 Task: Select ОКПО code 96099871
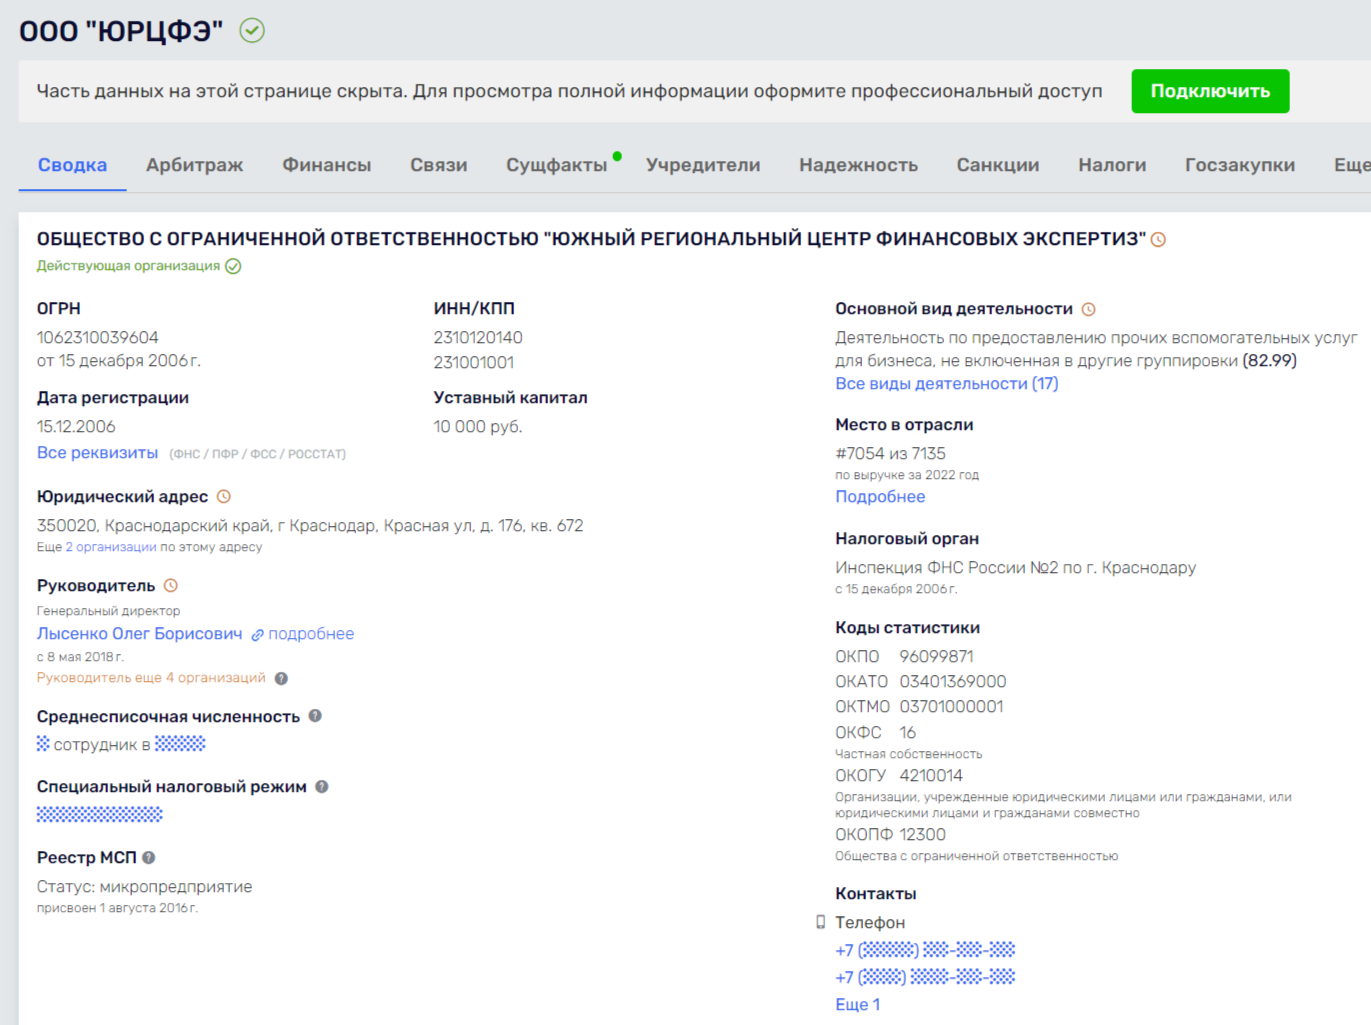pos(936,657)
